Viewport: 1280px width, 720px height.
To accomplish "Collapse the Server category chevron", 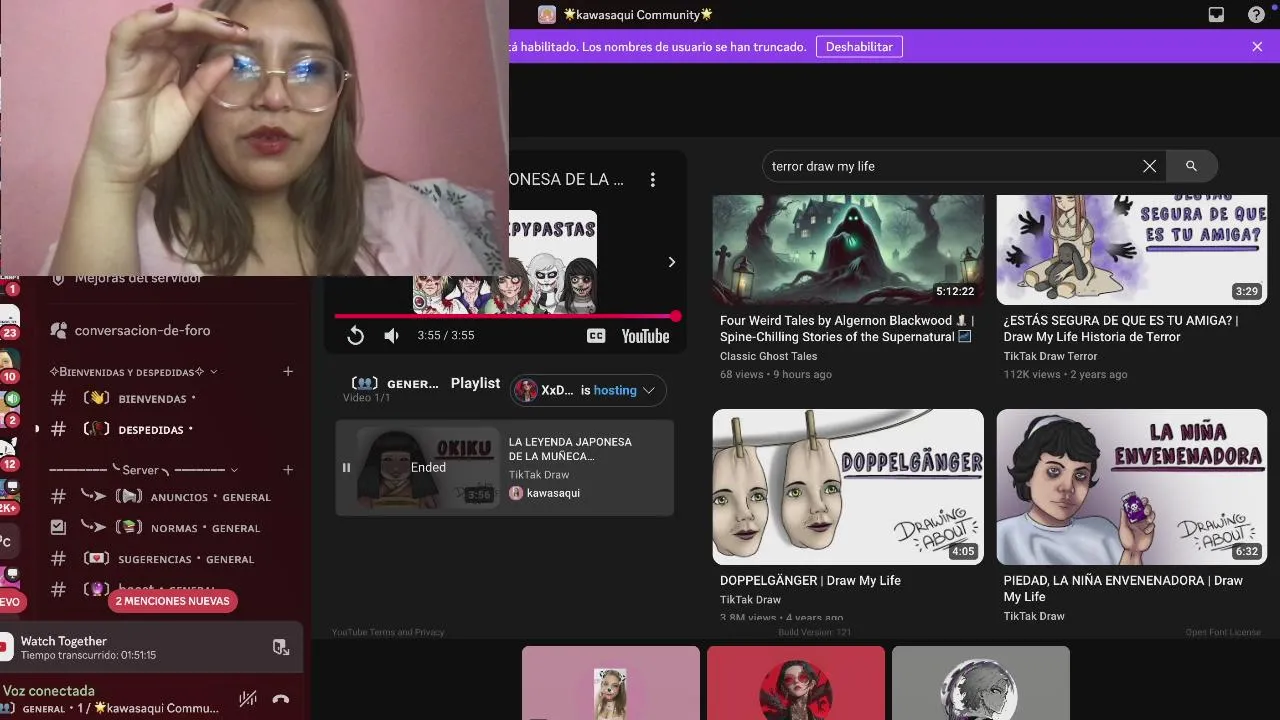I will (234, 470).
